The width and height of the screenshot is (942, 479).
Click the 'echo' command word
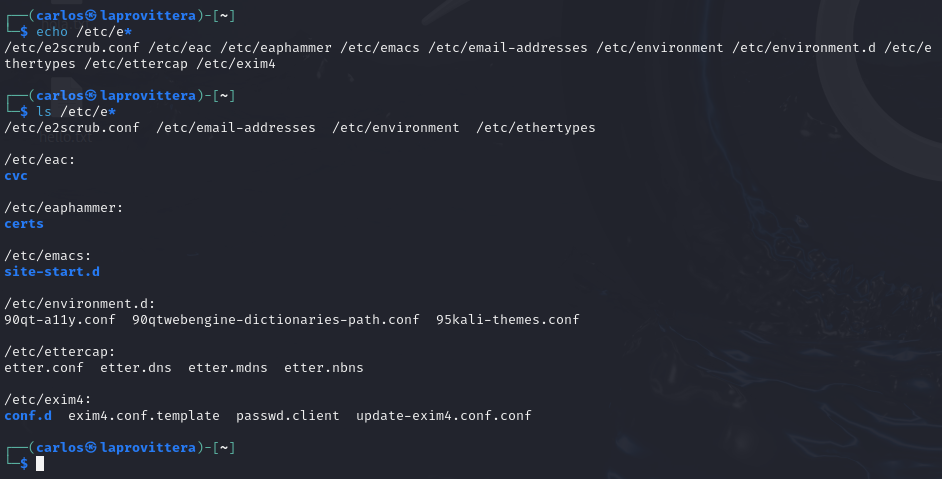(52, 32)
